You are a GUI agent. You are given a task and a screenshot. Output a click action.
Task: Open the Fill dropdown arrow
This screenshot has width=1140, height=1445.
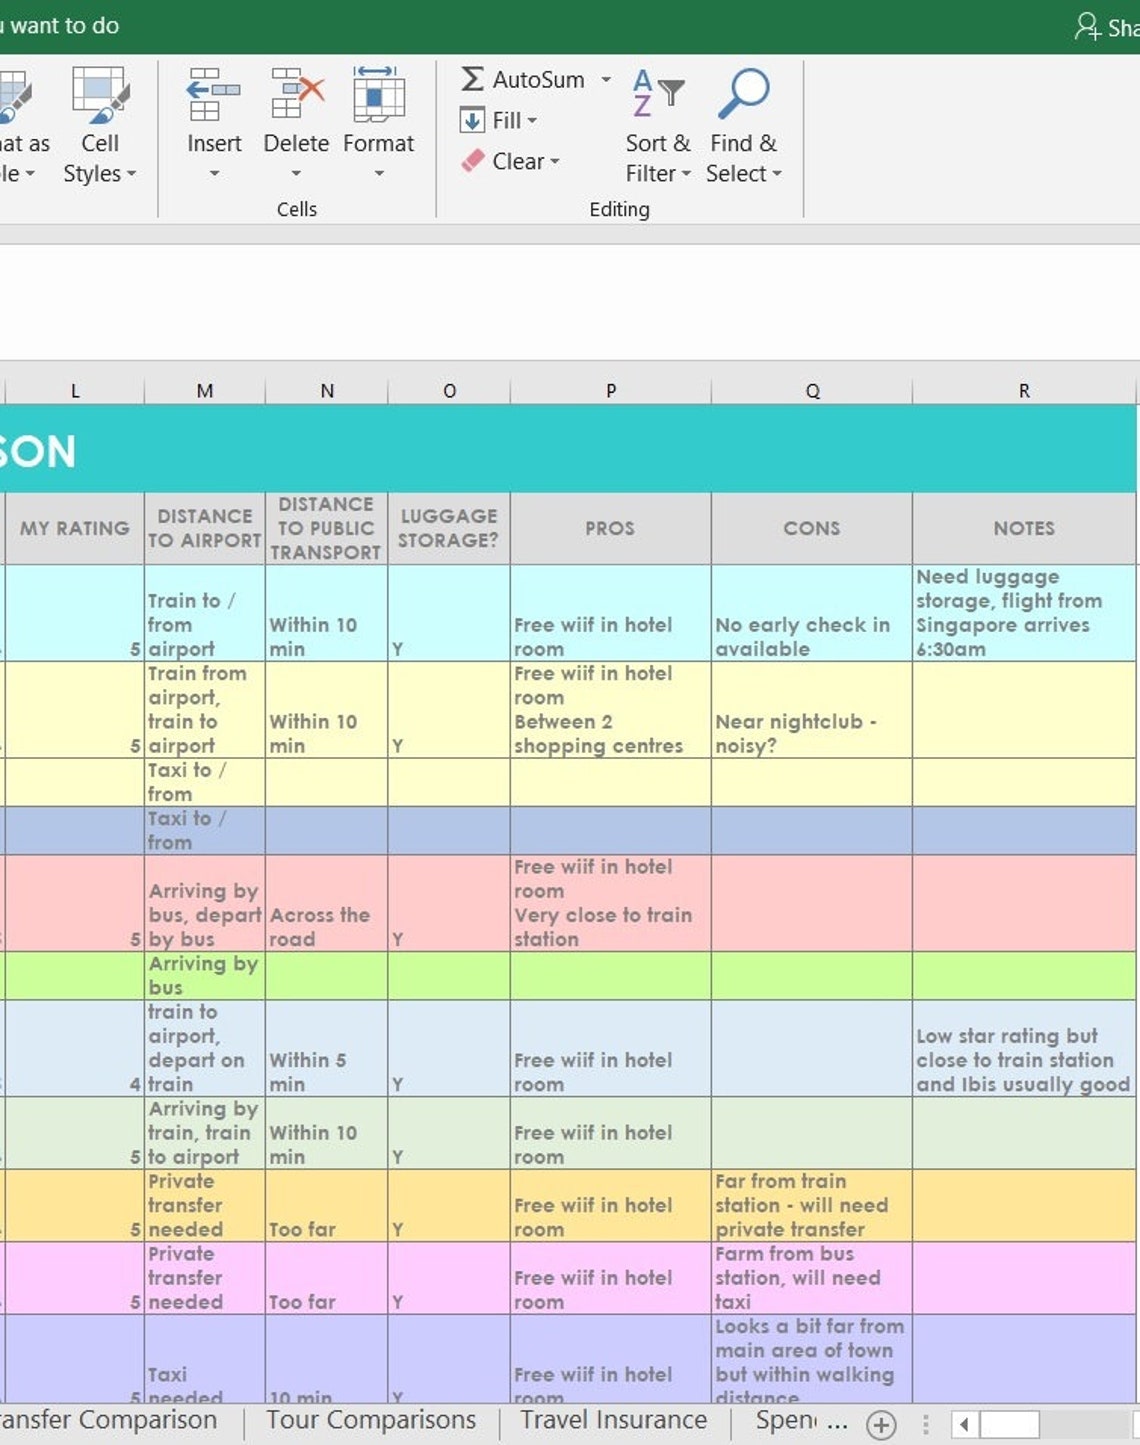[531, 120]
